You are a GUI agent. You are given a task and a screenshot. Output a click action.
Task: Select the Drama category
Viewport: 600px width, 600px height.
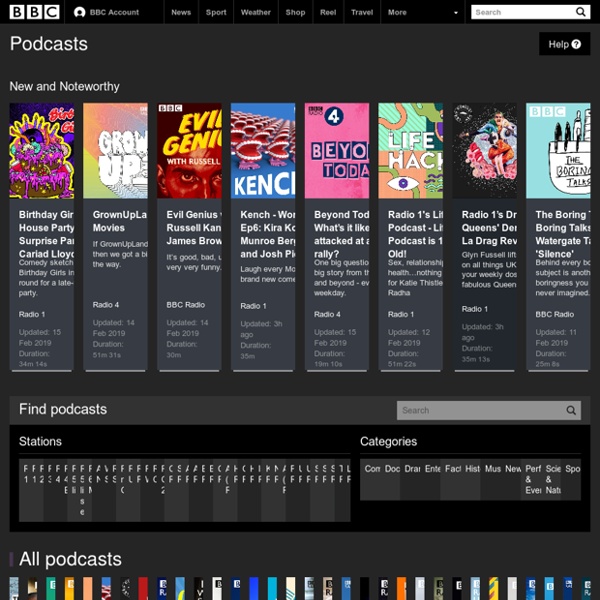pyautogui.click(x=412, y=479)
